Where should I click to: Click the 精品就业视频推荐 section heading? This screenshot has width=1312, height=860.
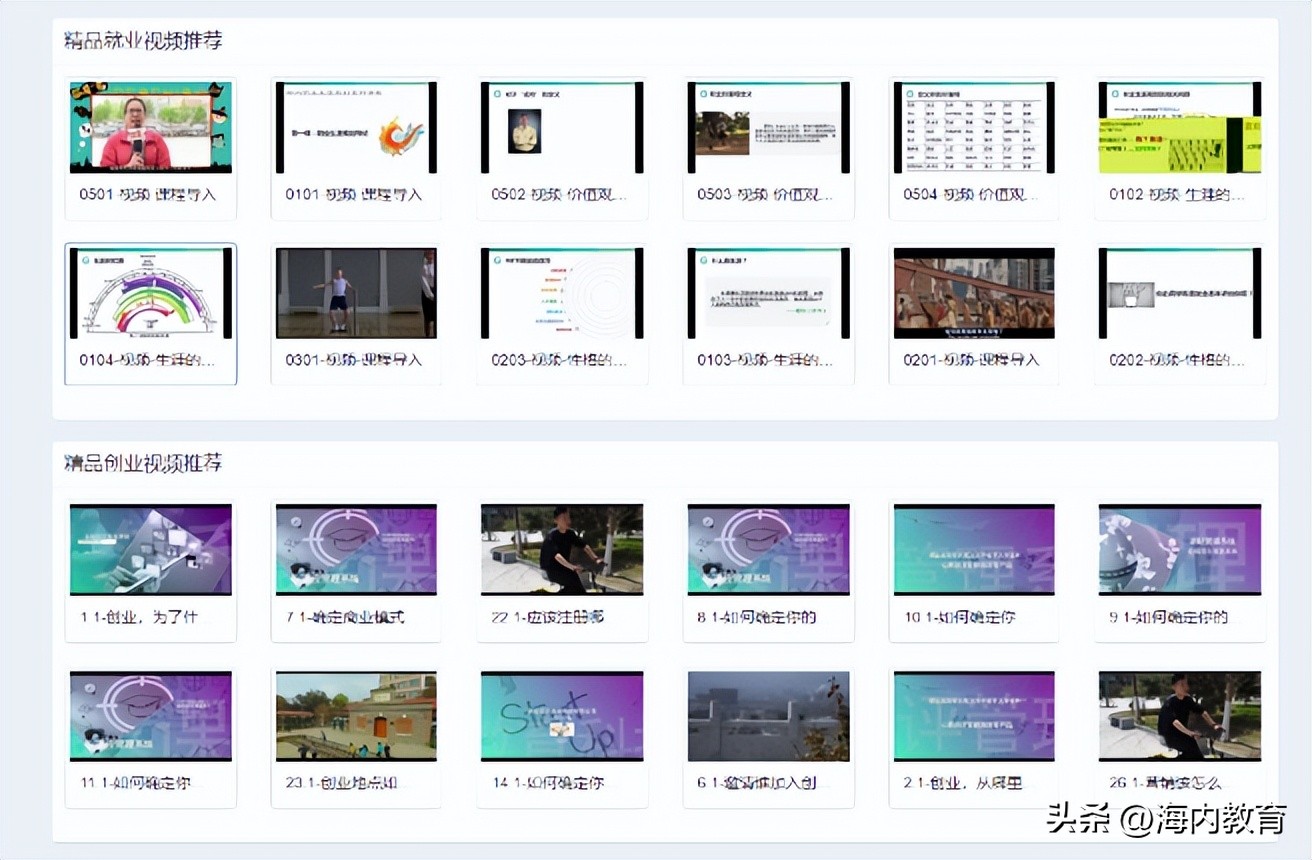[x=145, y=40]
